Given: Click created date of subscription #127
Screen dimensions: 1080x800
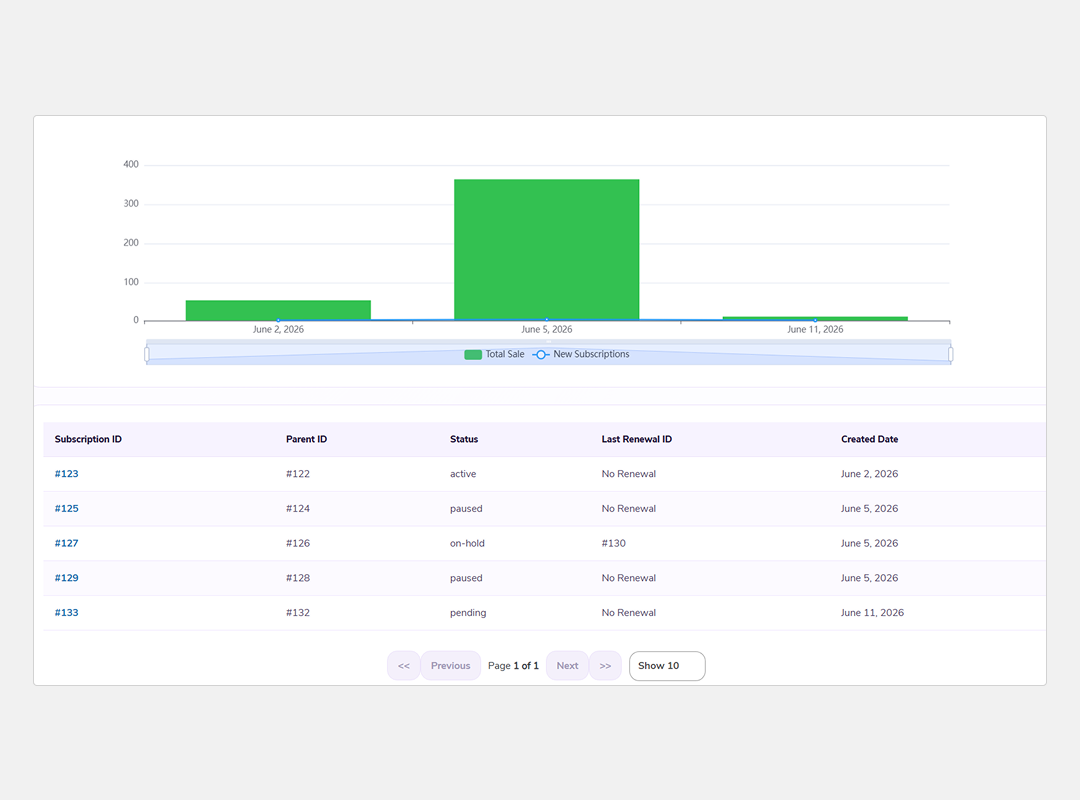Looking at the screenshot, I should (x=869, y=543).
